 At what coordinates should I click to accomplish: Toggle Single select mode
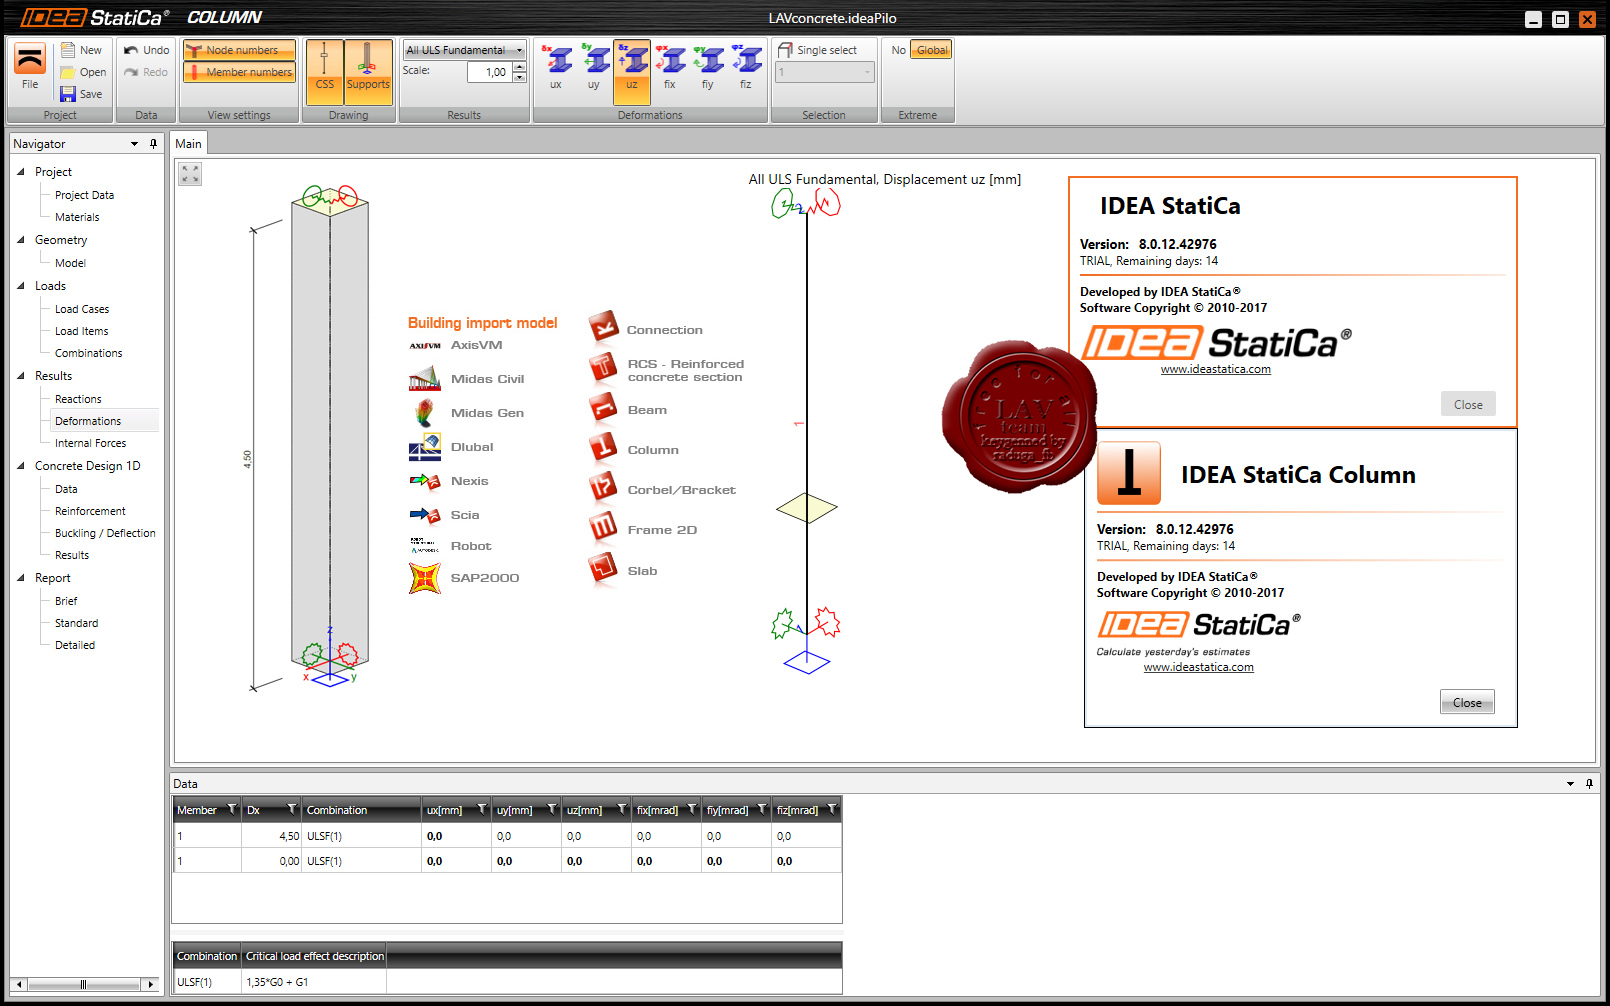(818, 50)
